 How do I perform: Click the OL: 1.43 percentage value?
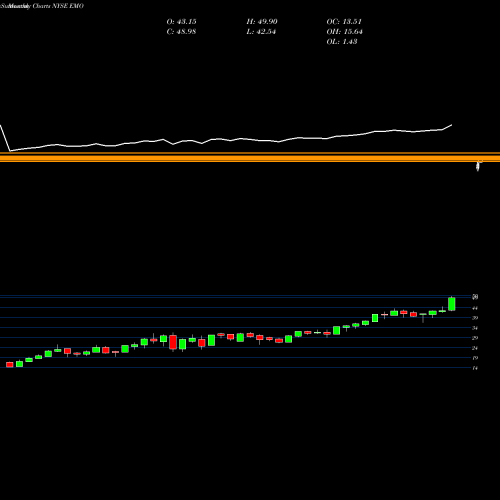coord(342,42)
